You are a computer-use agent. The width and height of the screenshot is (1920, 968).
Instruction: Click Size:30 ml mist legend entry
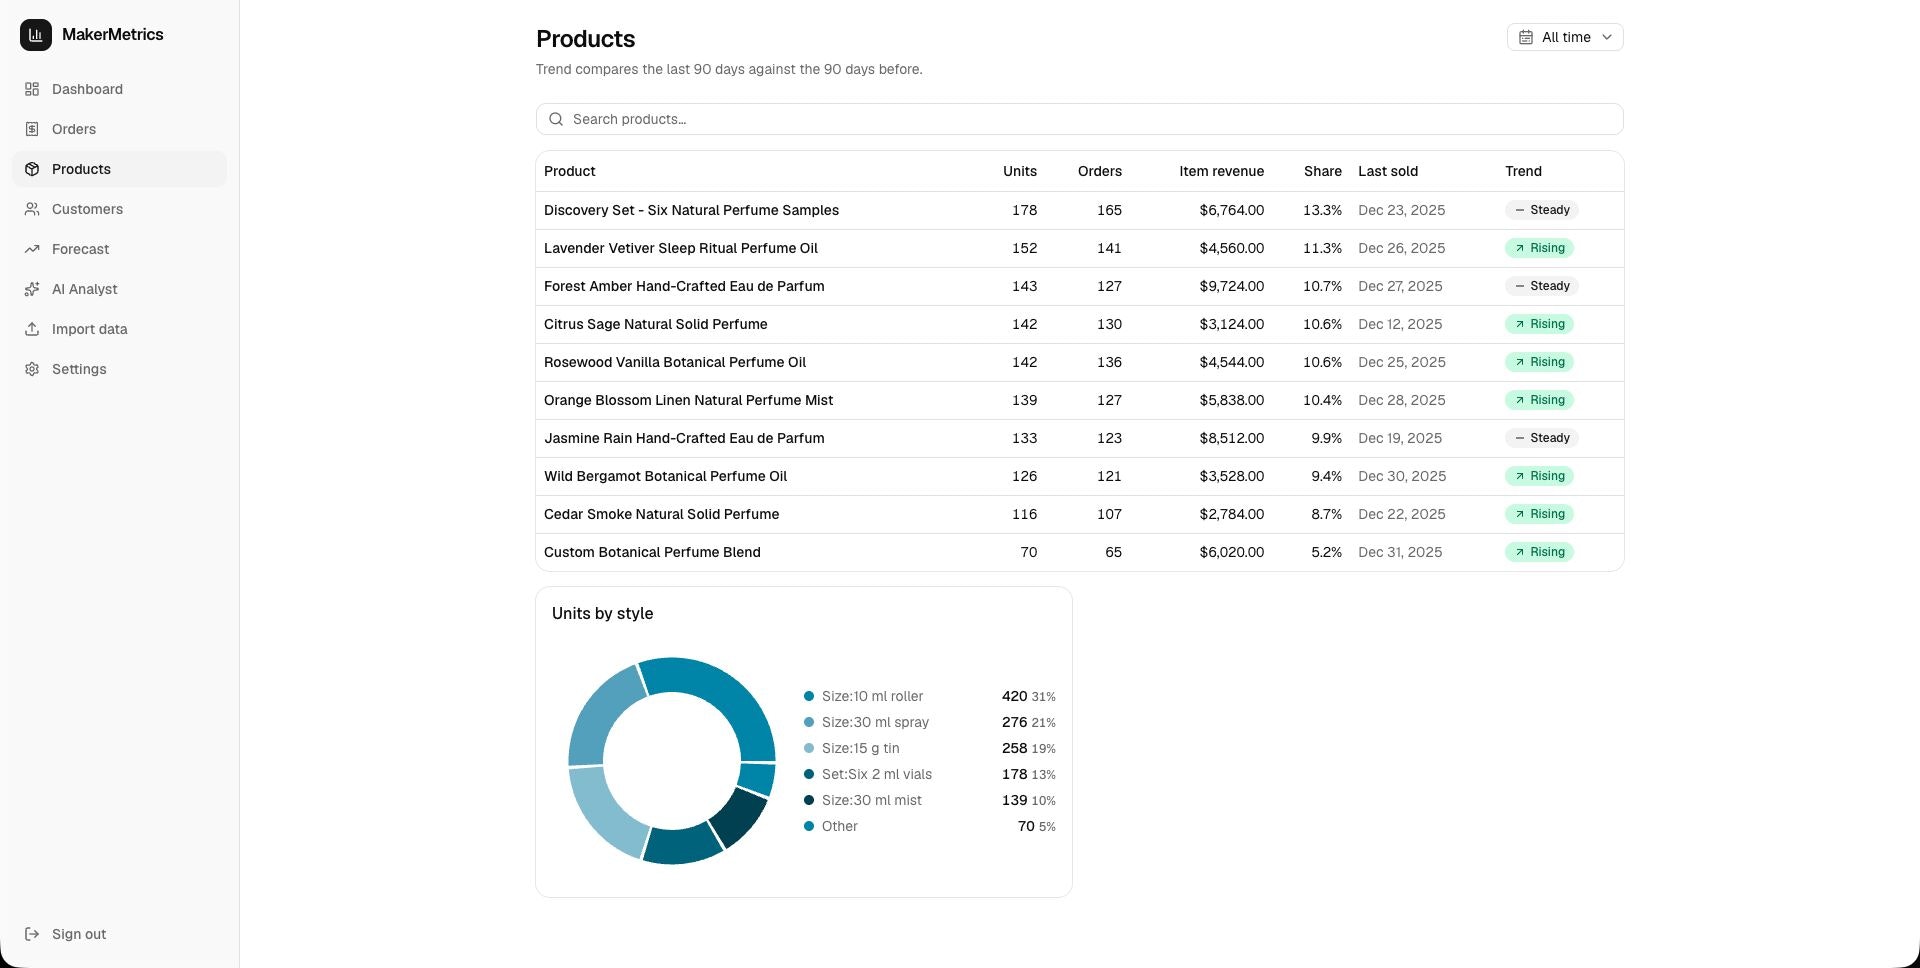pos(930,800)
